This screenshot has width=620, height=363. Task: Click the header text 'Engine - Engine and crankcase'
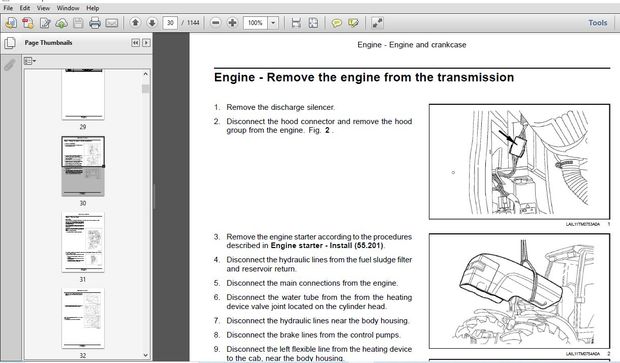point(412,45)
